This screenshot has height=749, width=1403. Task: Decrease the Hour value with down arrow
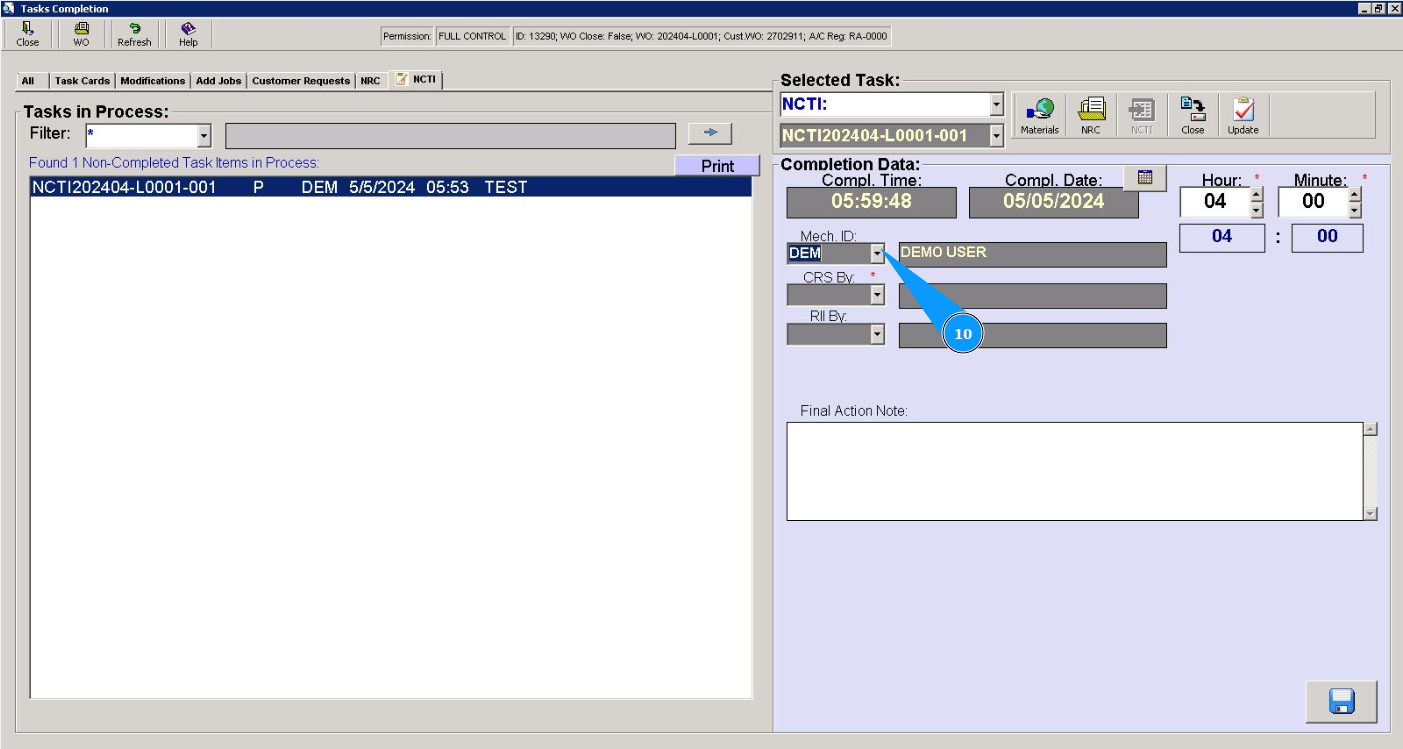click(x=1257, y=210)
